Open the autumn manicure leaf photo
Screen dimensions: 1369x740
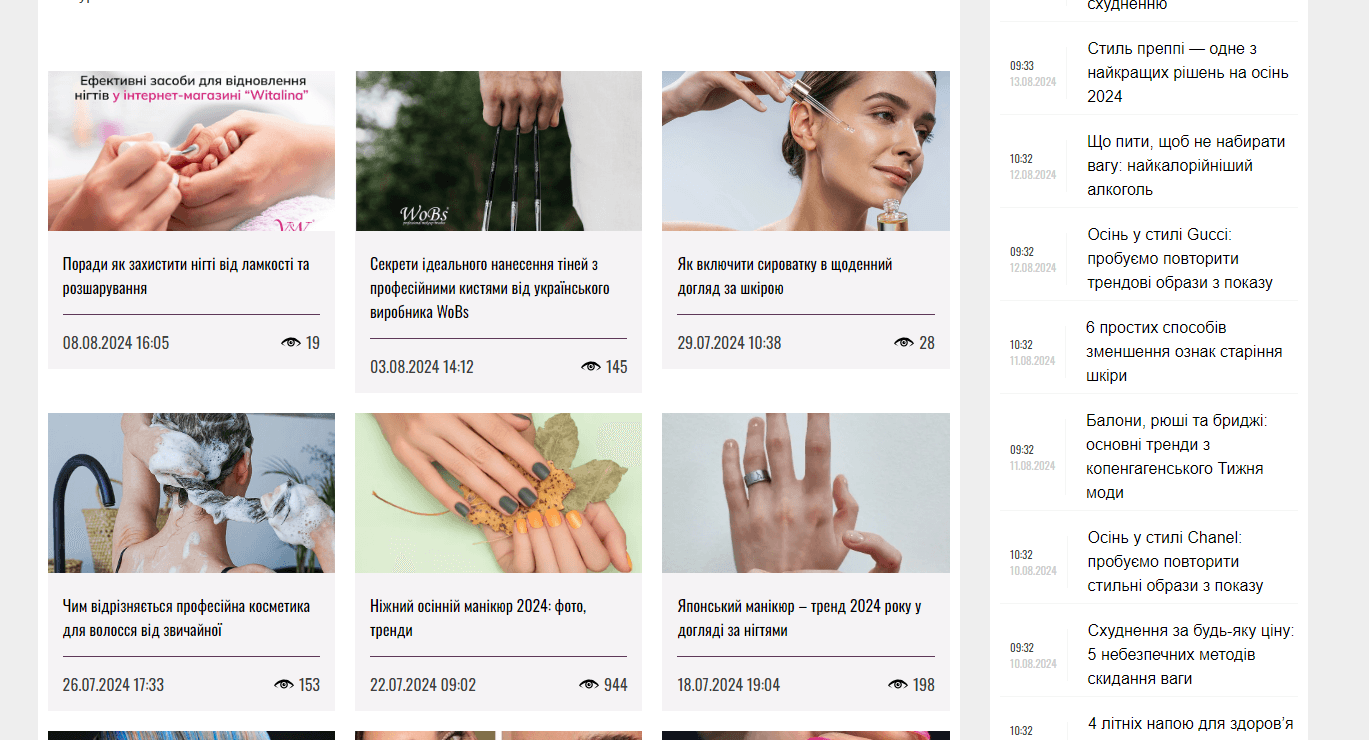point(498,493)
